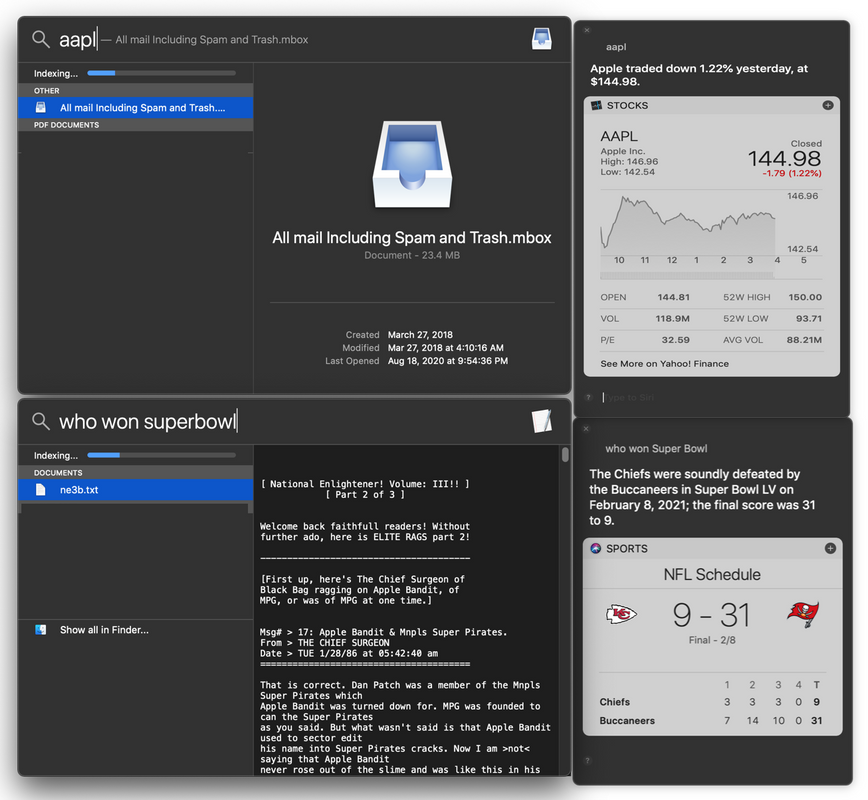Click the Chiefs row in the score table
The height and width of the screenshot is (800, 868).
711,701
